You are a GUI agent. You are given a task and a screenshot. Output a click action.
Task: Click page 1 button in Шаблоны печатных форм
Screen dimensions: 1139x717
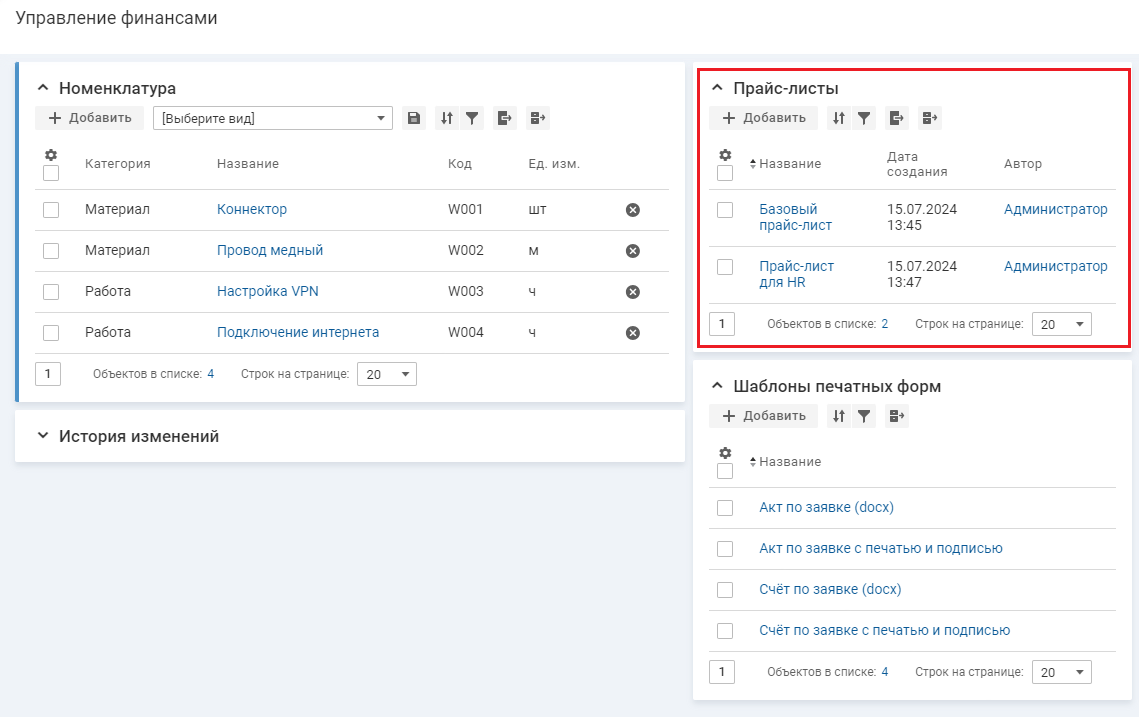(x=721, y=672)
